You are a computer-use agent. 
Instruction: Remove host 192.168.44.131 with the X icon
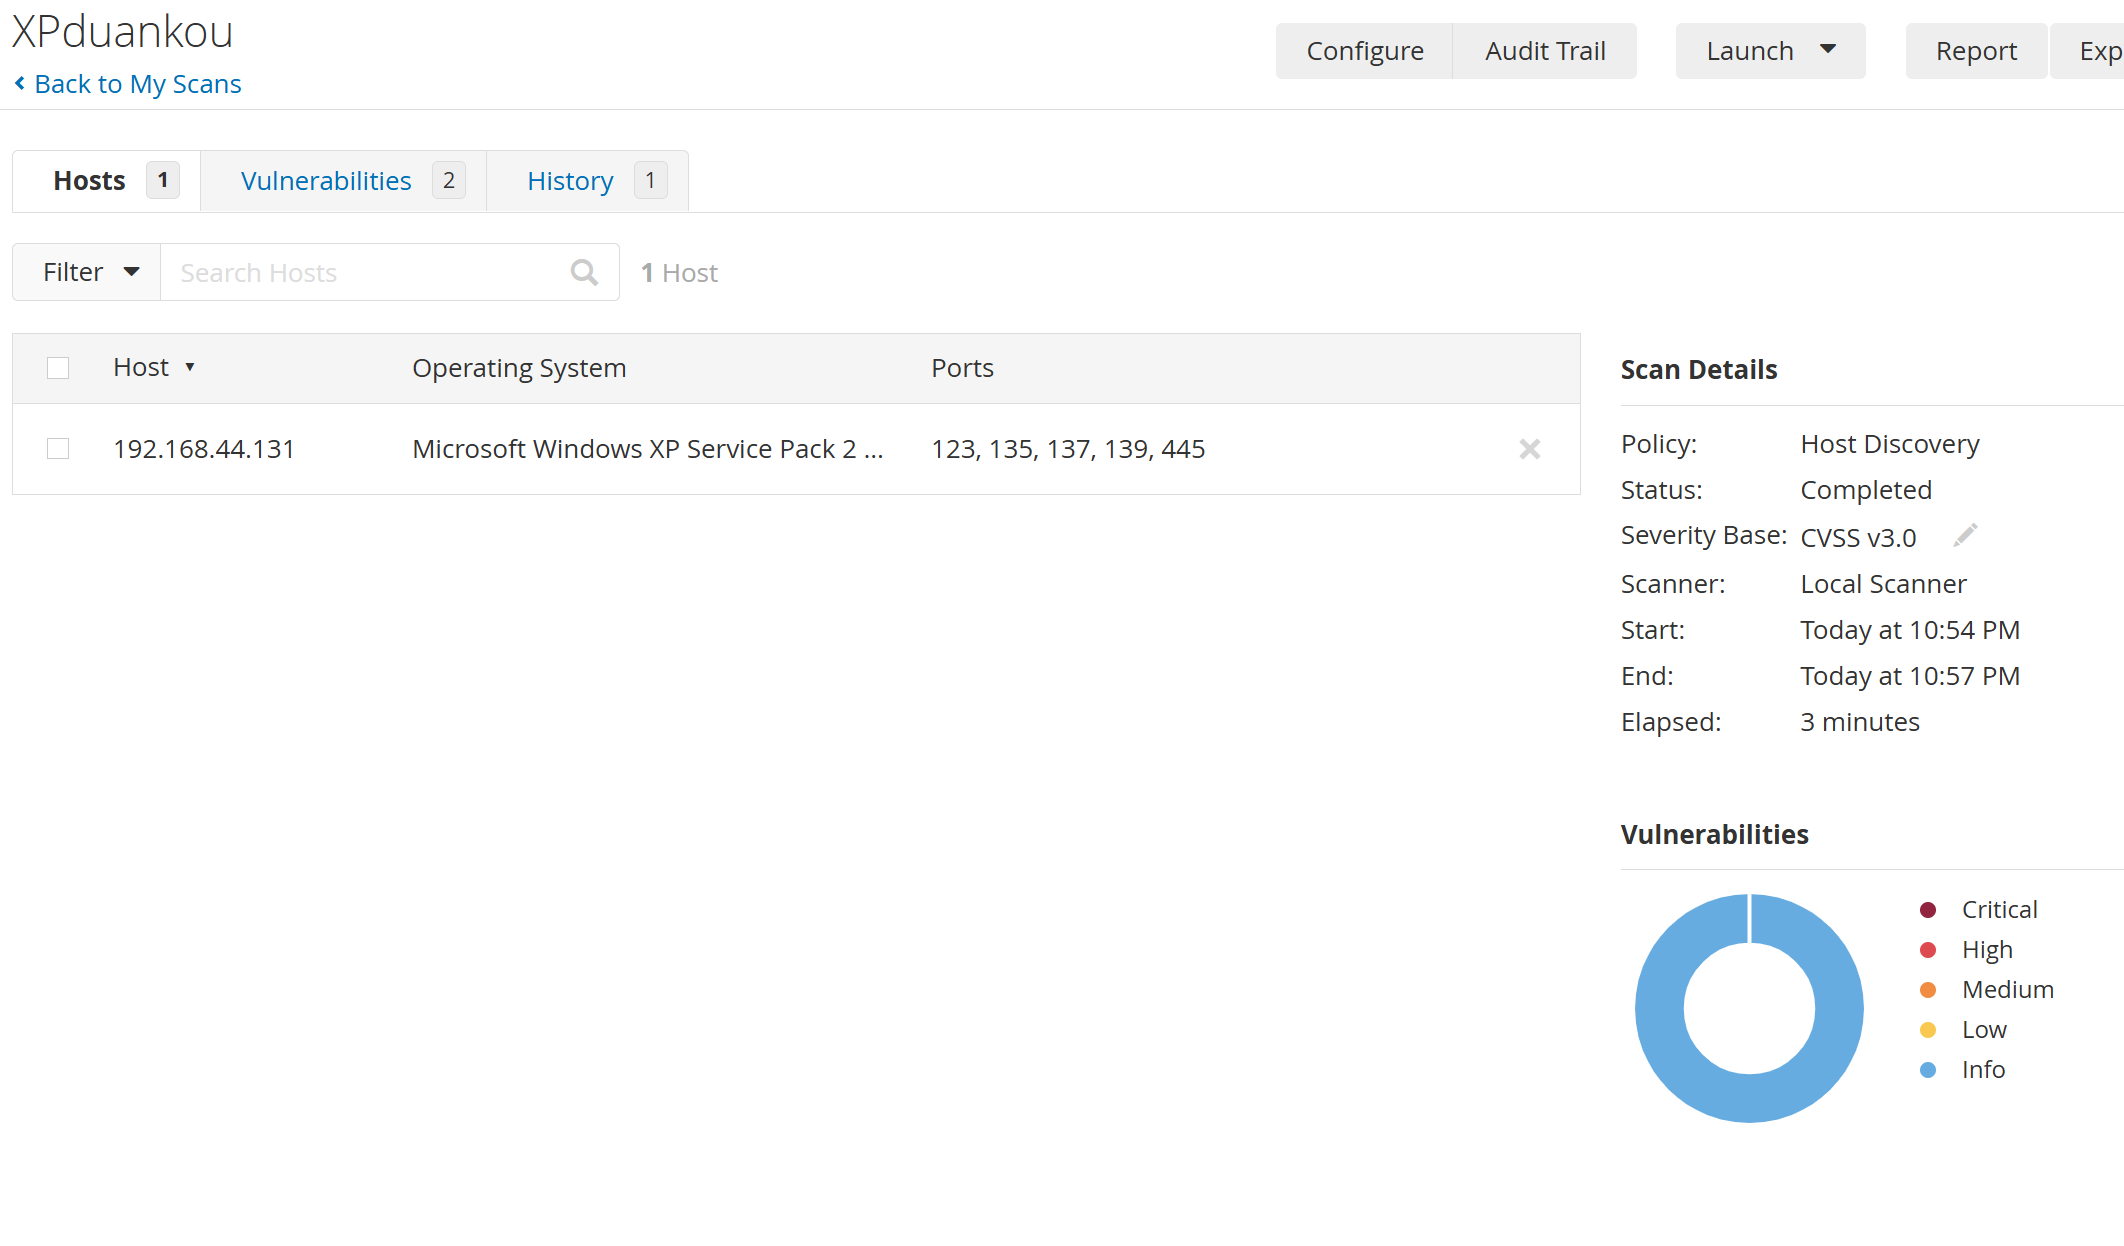pyautogui.click(x=1529, y=449)
